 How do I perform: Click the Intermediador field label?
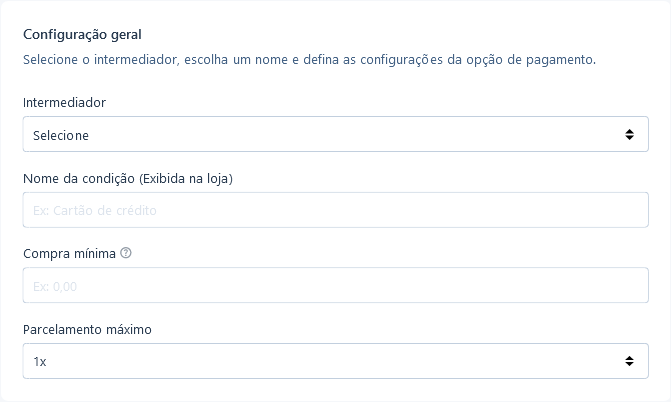coord(64,102)
